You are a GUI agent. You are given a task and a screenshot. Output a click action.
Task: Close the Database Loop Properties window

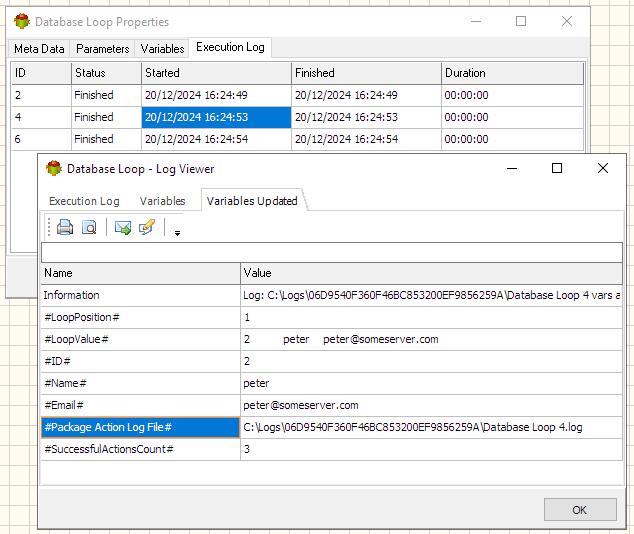pos(567,21)
